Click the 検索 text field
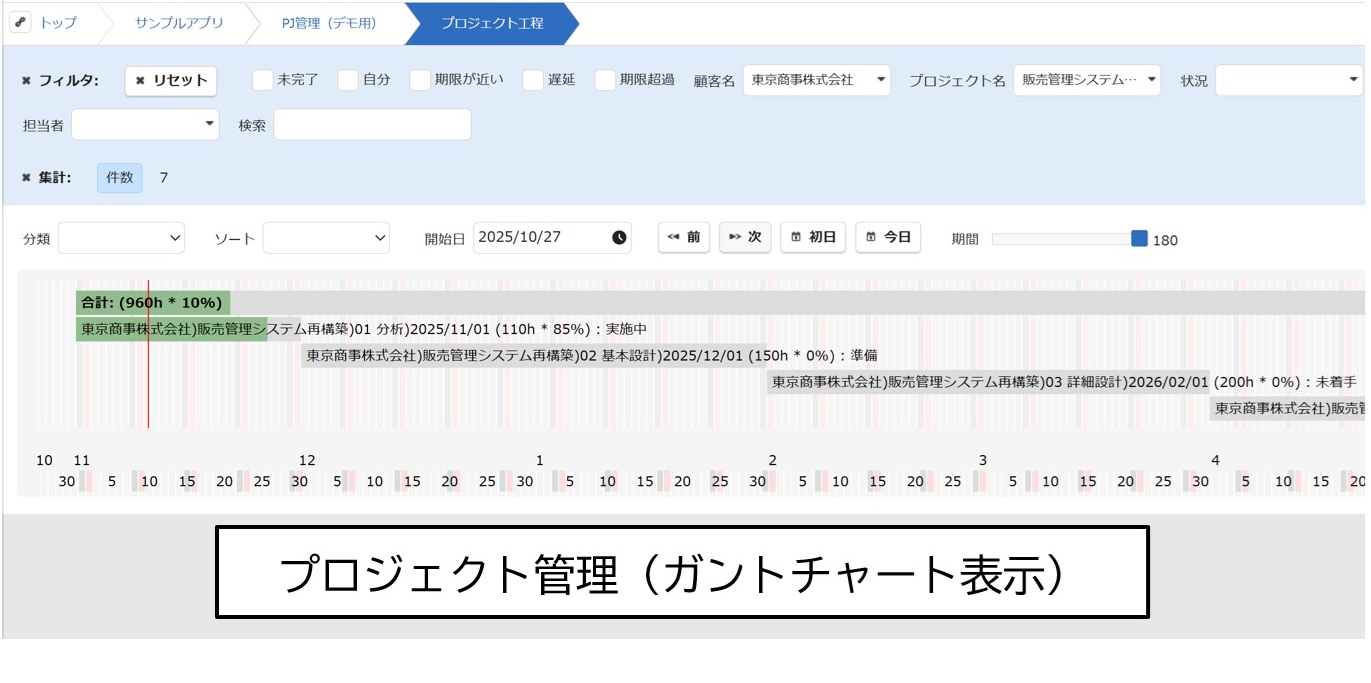 tap(372, 125)
